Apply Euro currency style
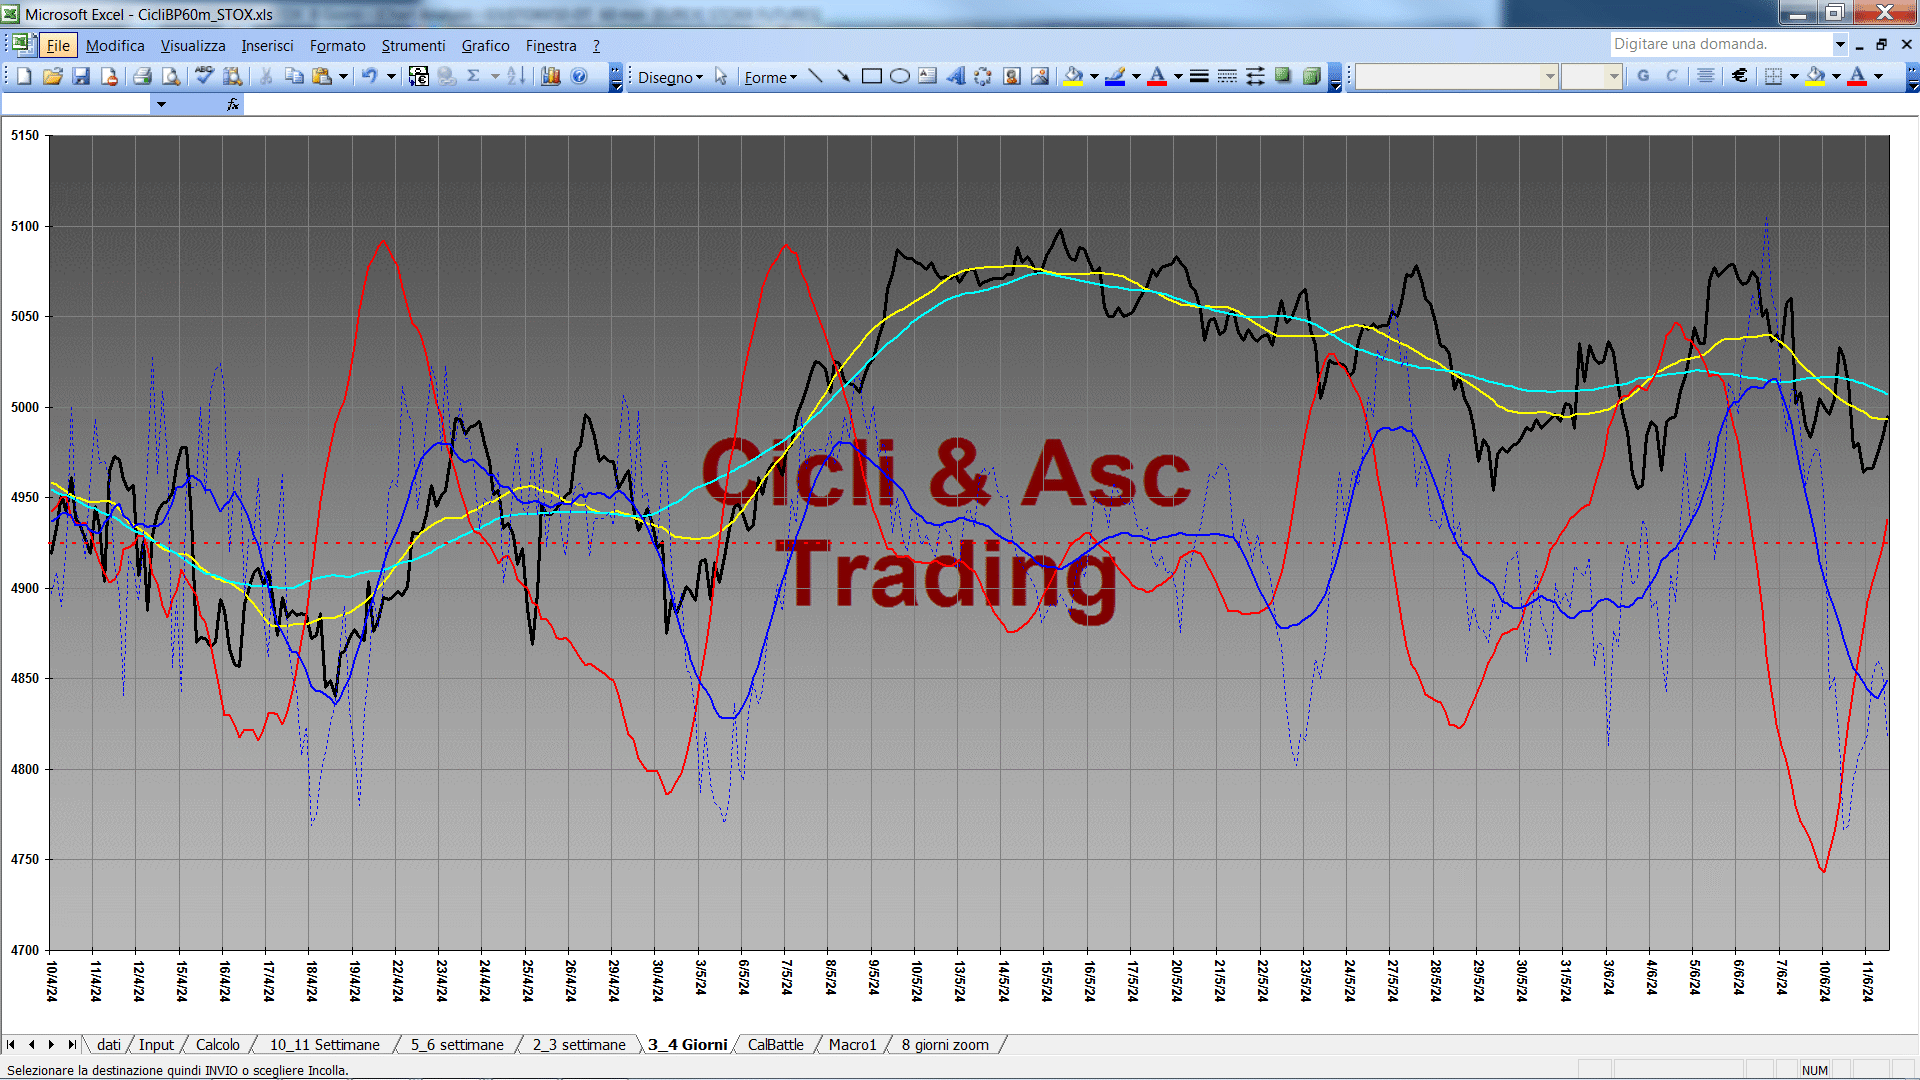This screenshot has height=1080, width=1920. pyautogui.click(x=1740, y=76)
